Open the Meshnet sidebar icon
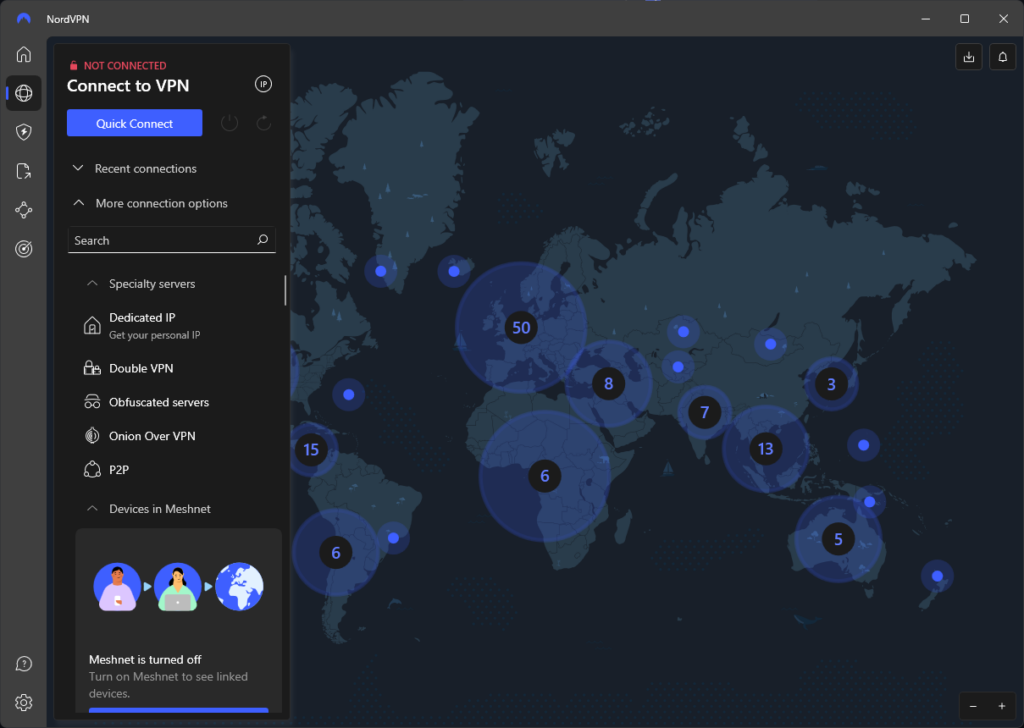1024x728 pixels. [x=24, y=210]
